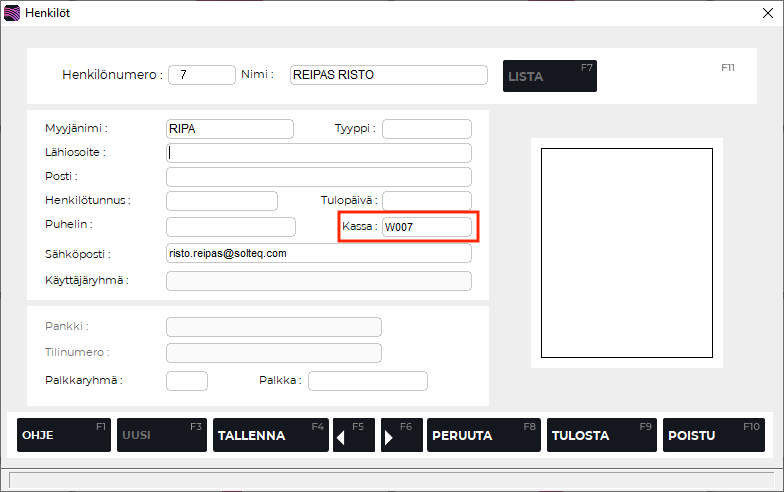Click the Sähköposti email field
Image resolution: width=784 pixels, height=492 pixels.
pyautogui.click(x=318, y=253)
